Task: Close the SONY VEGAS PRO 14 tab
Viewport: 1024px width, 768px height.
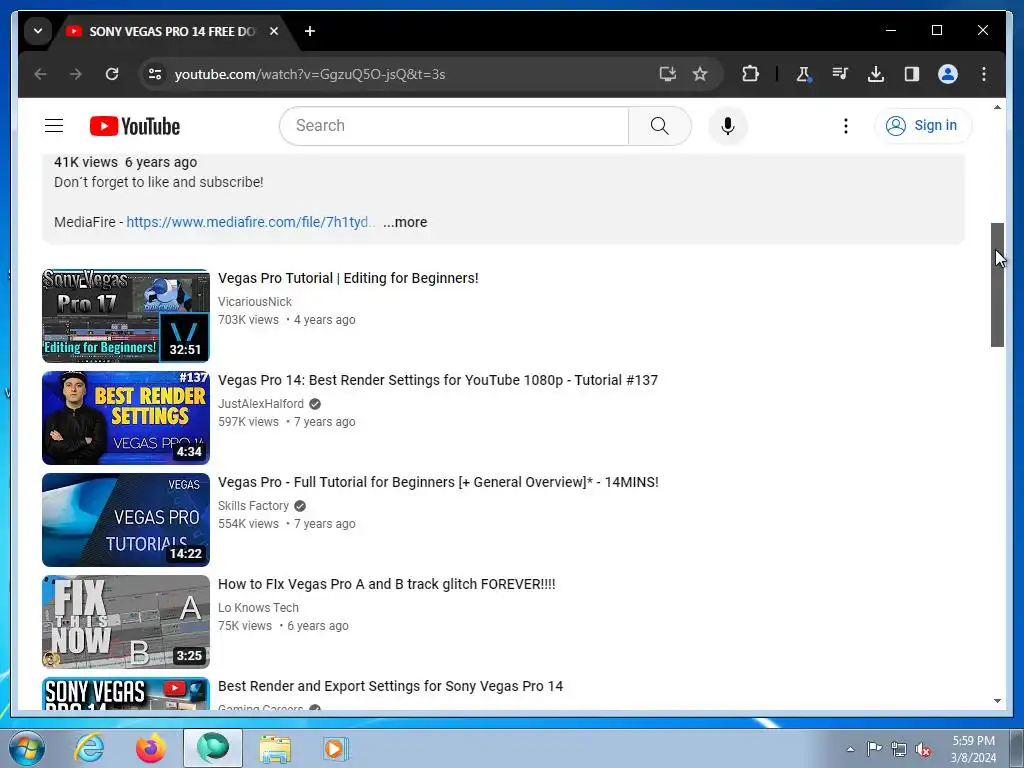Action: coord(274,31)
